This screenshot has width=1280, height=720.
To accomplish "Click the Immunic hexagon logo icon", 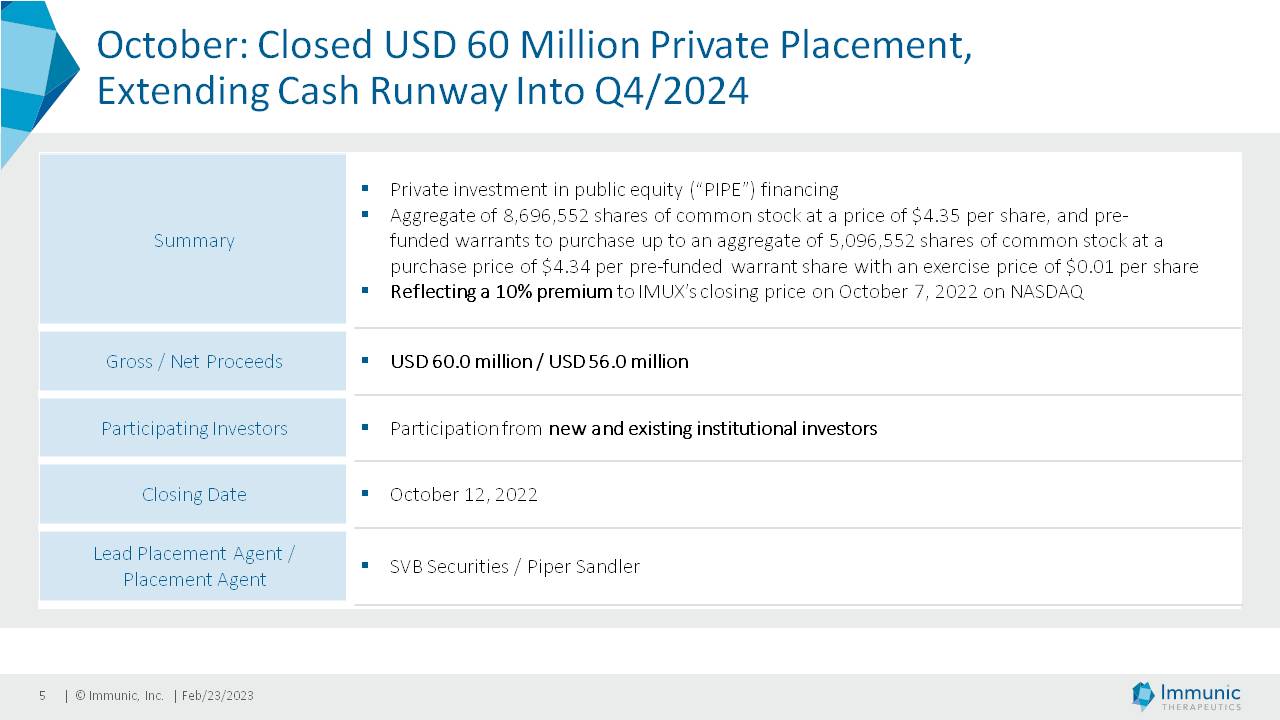I will pyautogui.click(x=1142, y=695).
